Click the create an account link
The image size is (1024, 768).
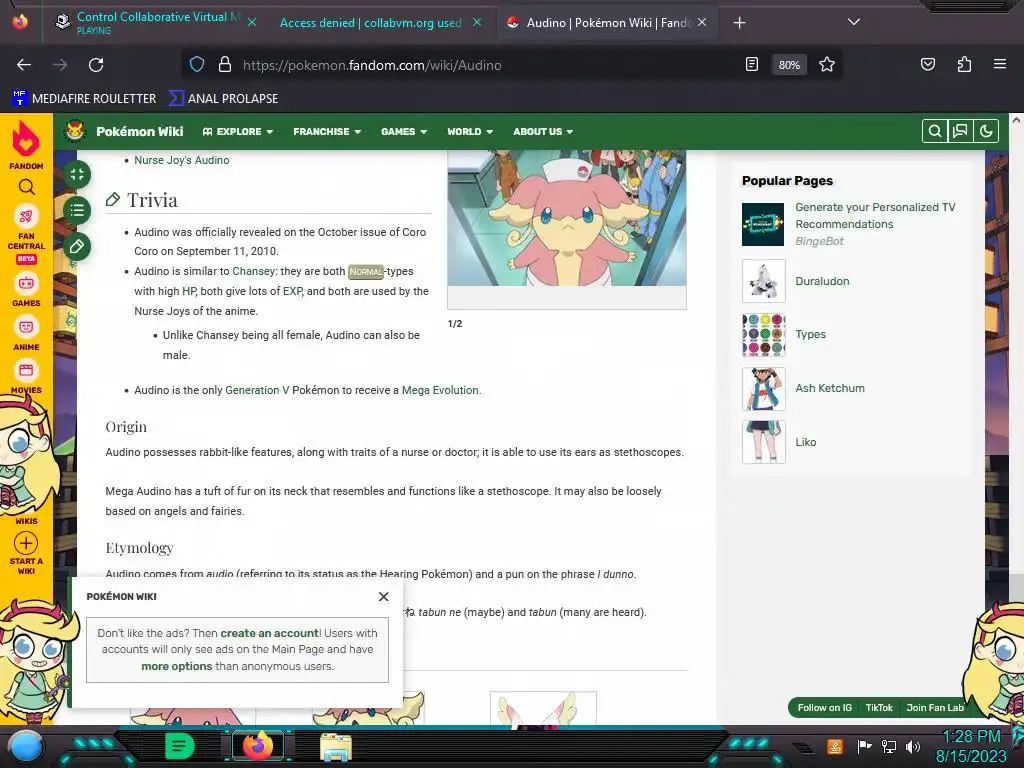click(x=269, y=633)
